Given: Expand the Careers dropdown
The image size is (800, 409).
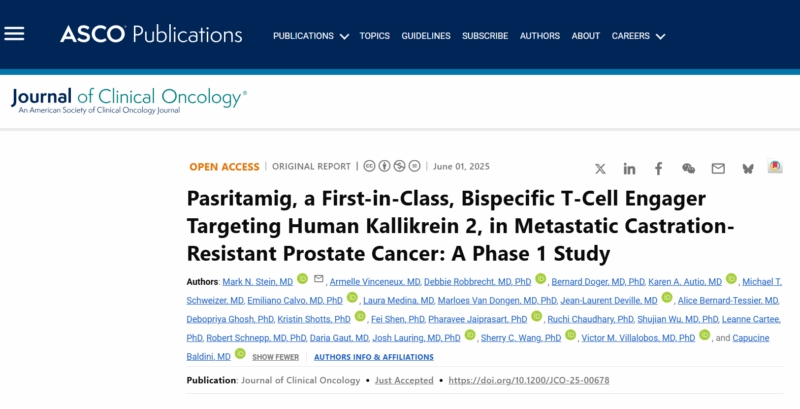Looking at the screenshot, I should click(638, 36).
